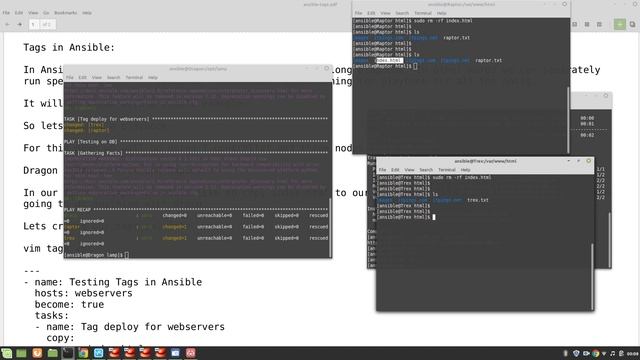
Task: Open View menu in PDF viewer
Action: 33,13
